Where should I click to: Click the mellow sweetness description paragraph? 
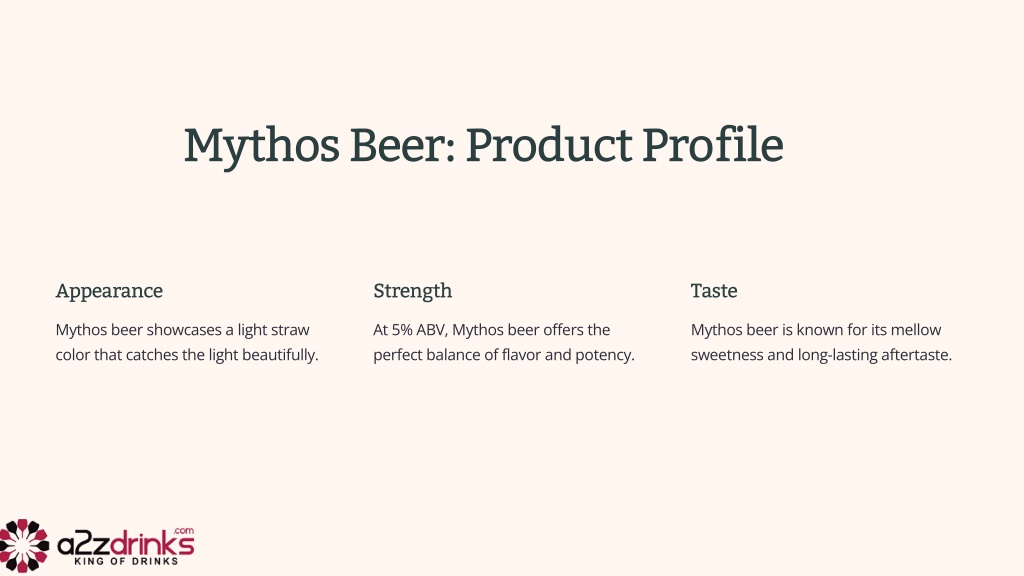coord(821,342)
